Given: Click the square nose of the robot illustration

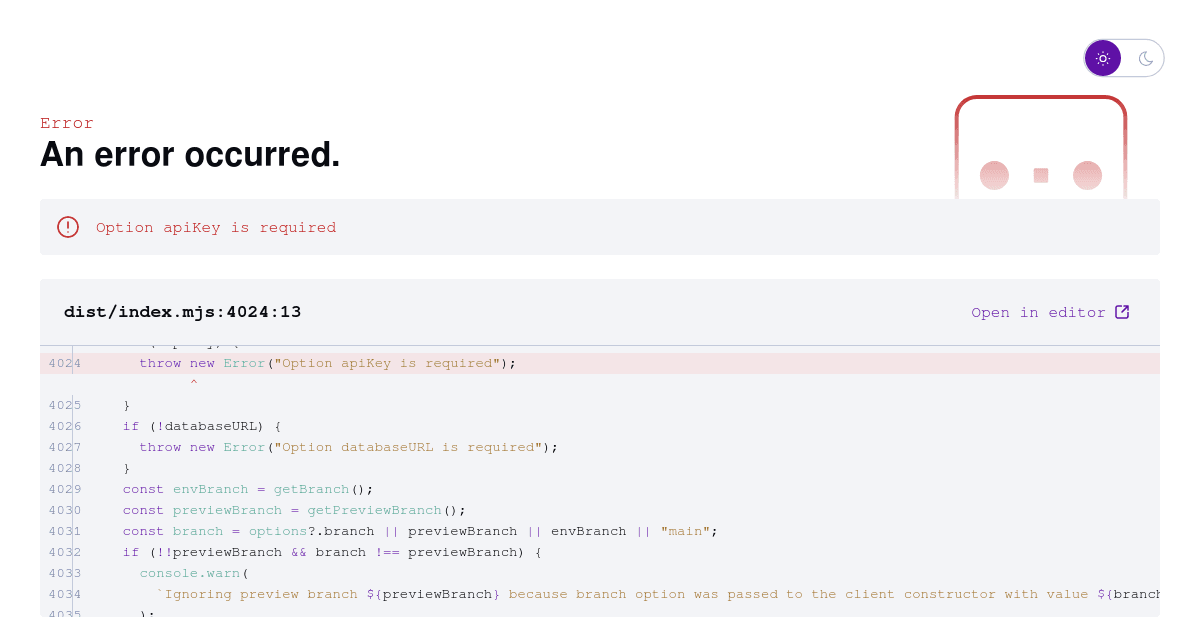Looking at the screenshot, I should click(x=1041, y=175).
